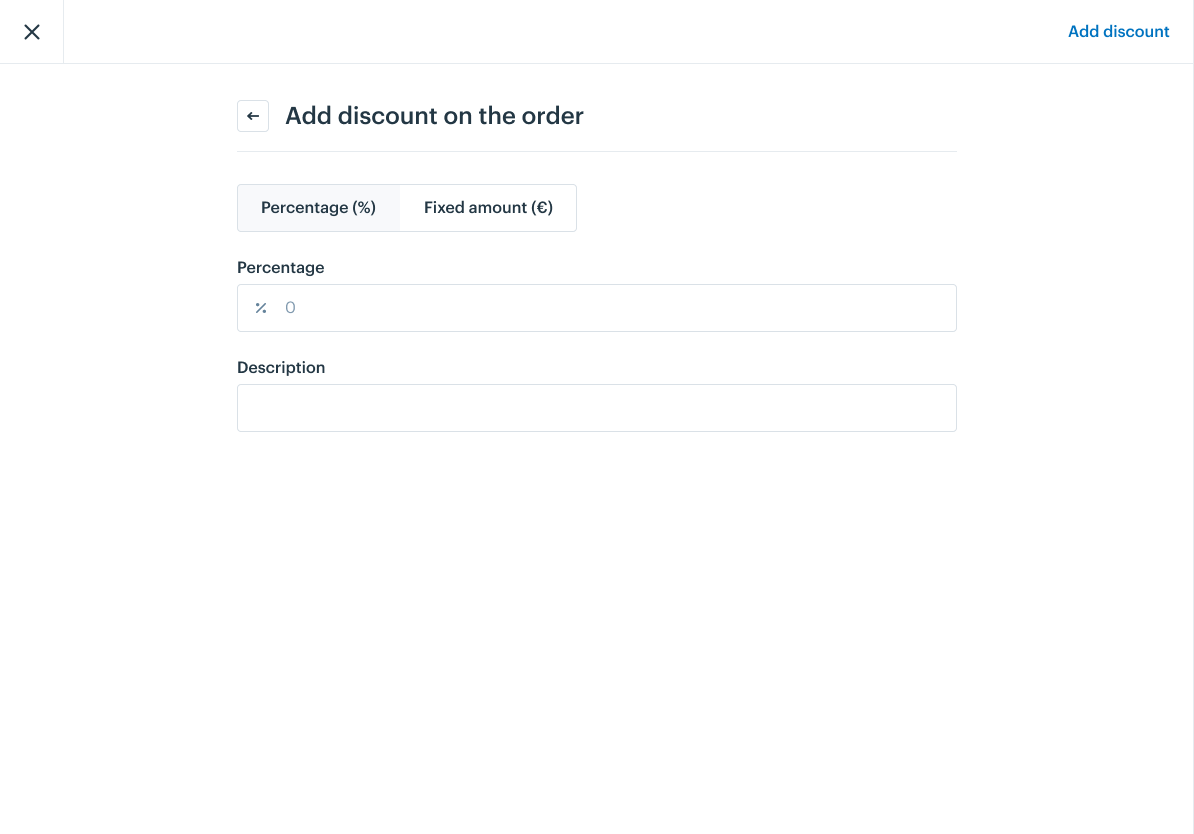Choose the euro fixed amount discount option
This screenshot has height=834, width=1194.
pyautogui.click(x=488, y=208)
